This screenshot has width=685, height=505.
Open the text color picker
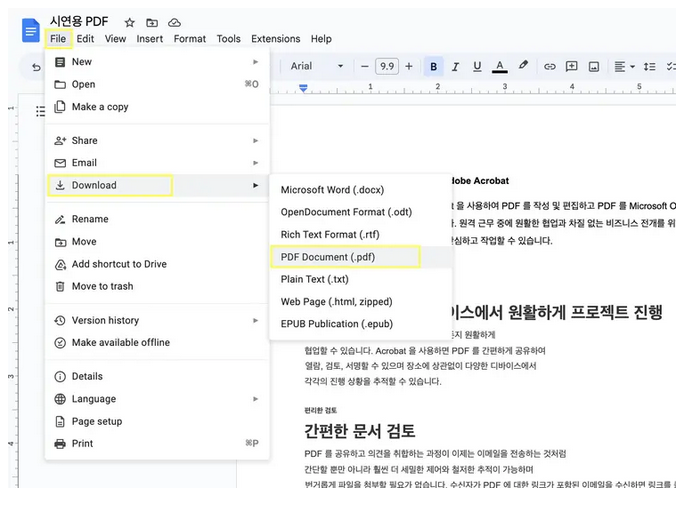click(501, 67)
